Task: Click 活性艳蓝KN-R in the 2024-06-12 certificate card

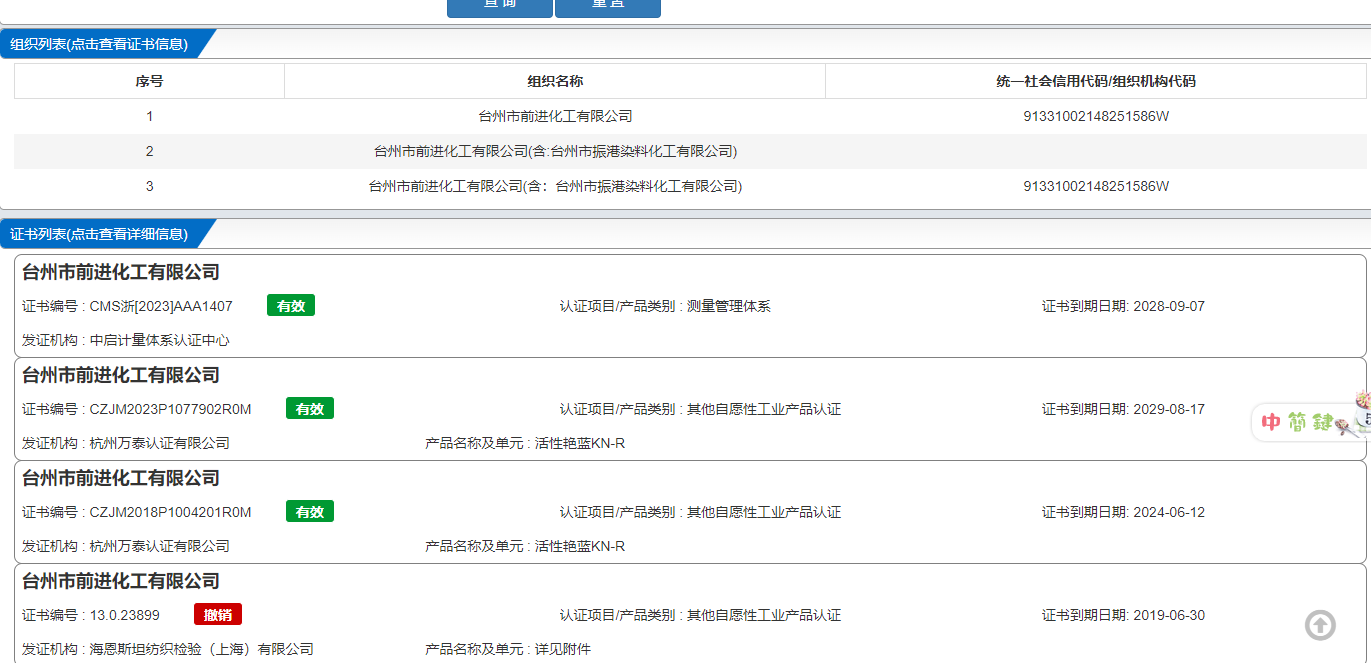Action: (x=580, y=546)
